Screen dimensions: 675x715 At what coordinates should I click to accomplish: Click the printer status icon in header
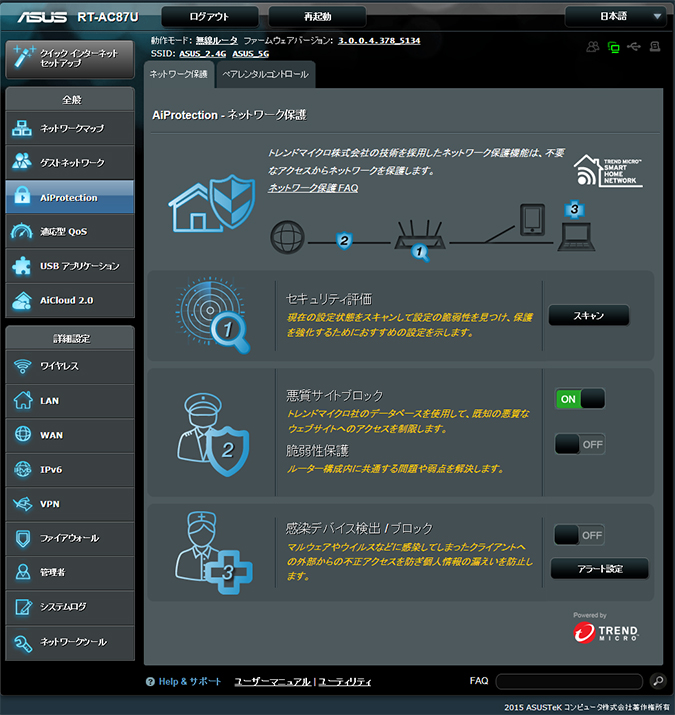click(x=655, y=47)
